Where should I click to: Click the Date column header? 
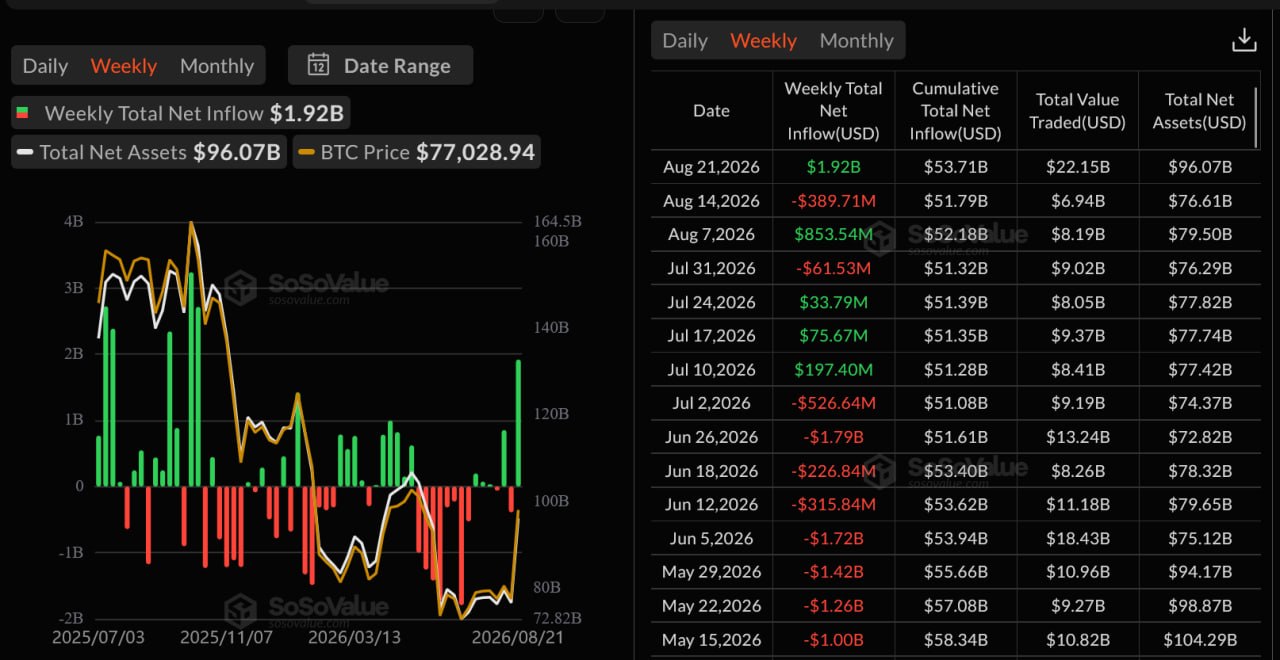pyautogui.click(x=711, y=111)
